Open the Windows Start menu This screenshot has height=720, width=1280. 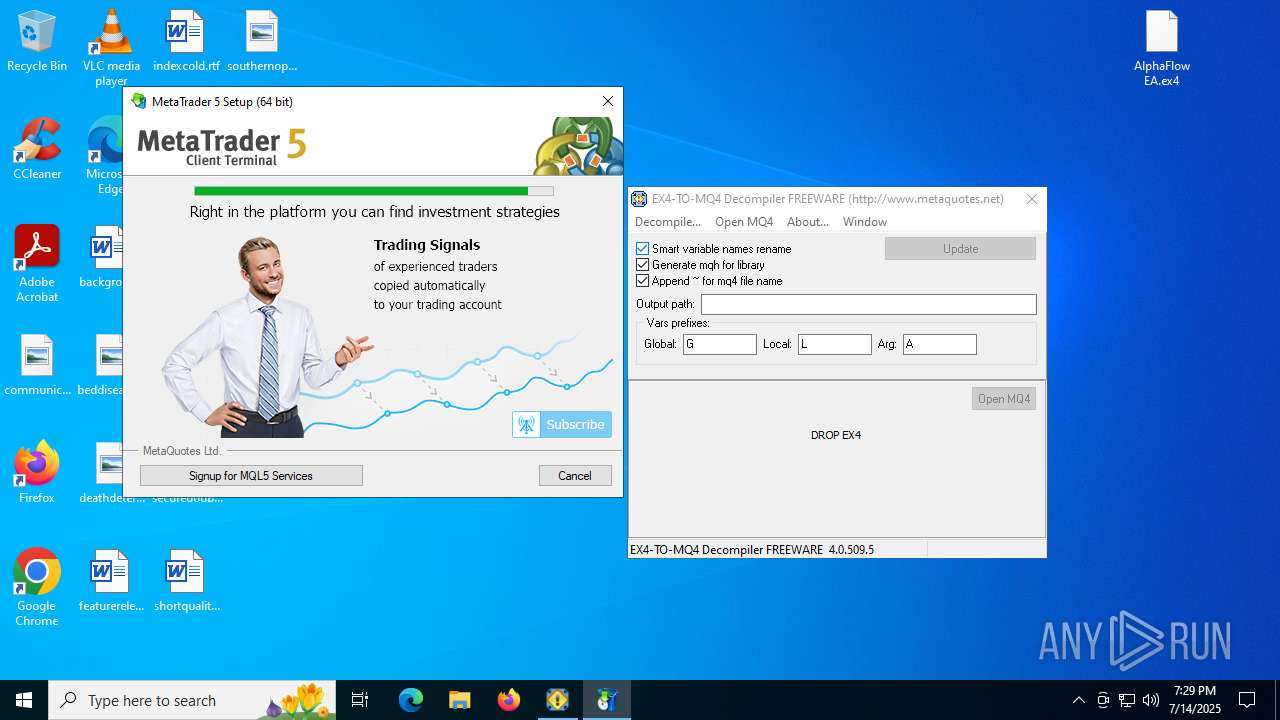click(x=24, y=700)
